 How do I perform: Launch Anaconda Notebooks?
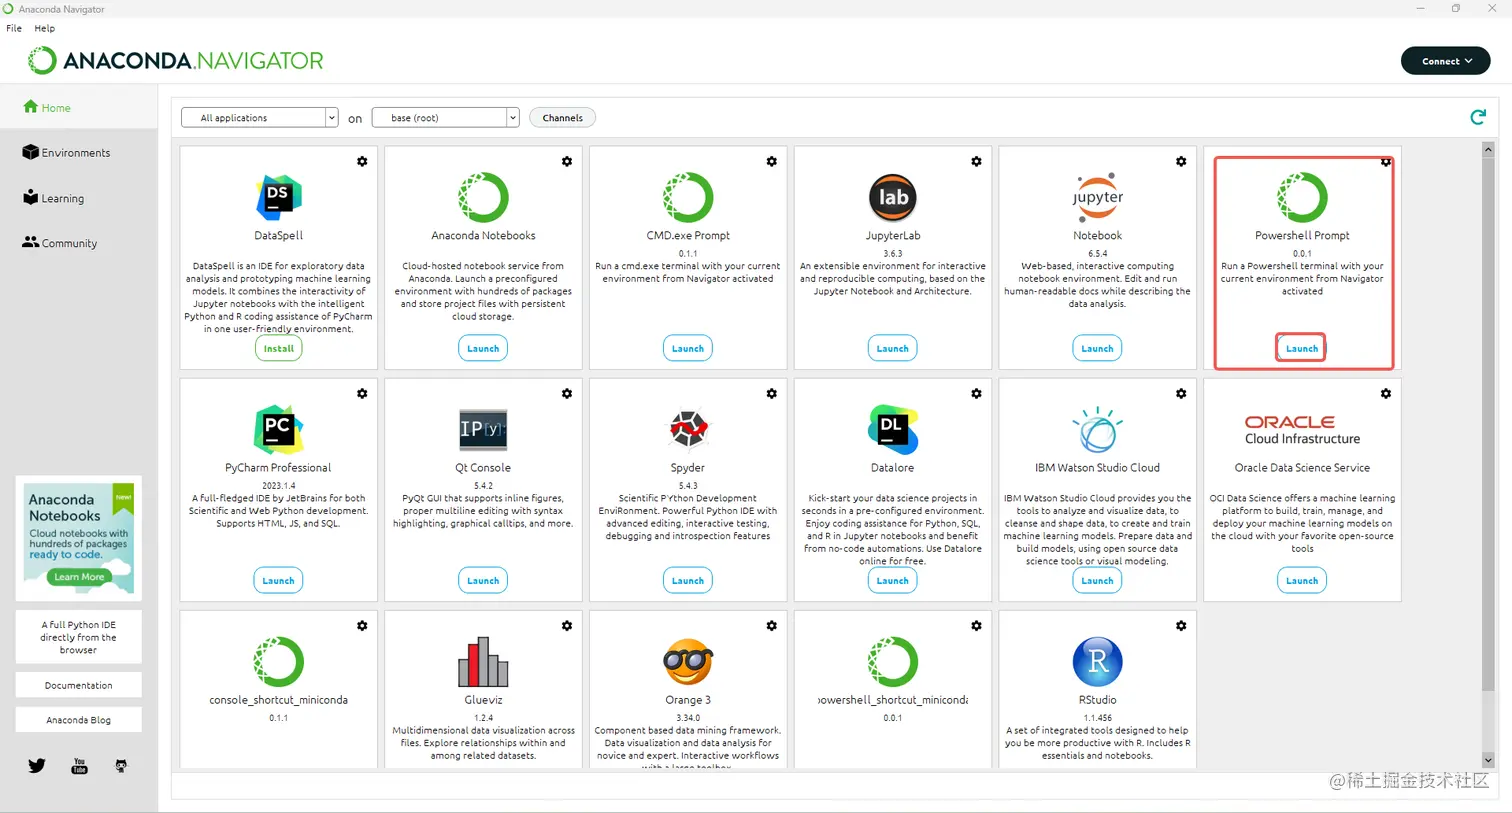483,348
